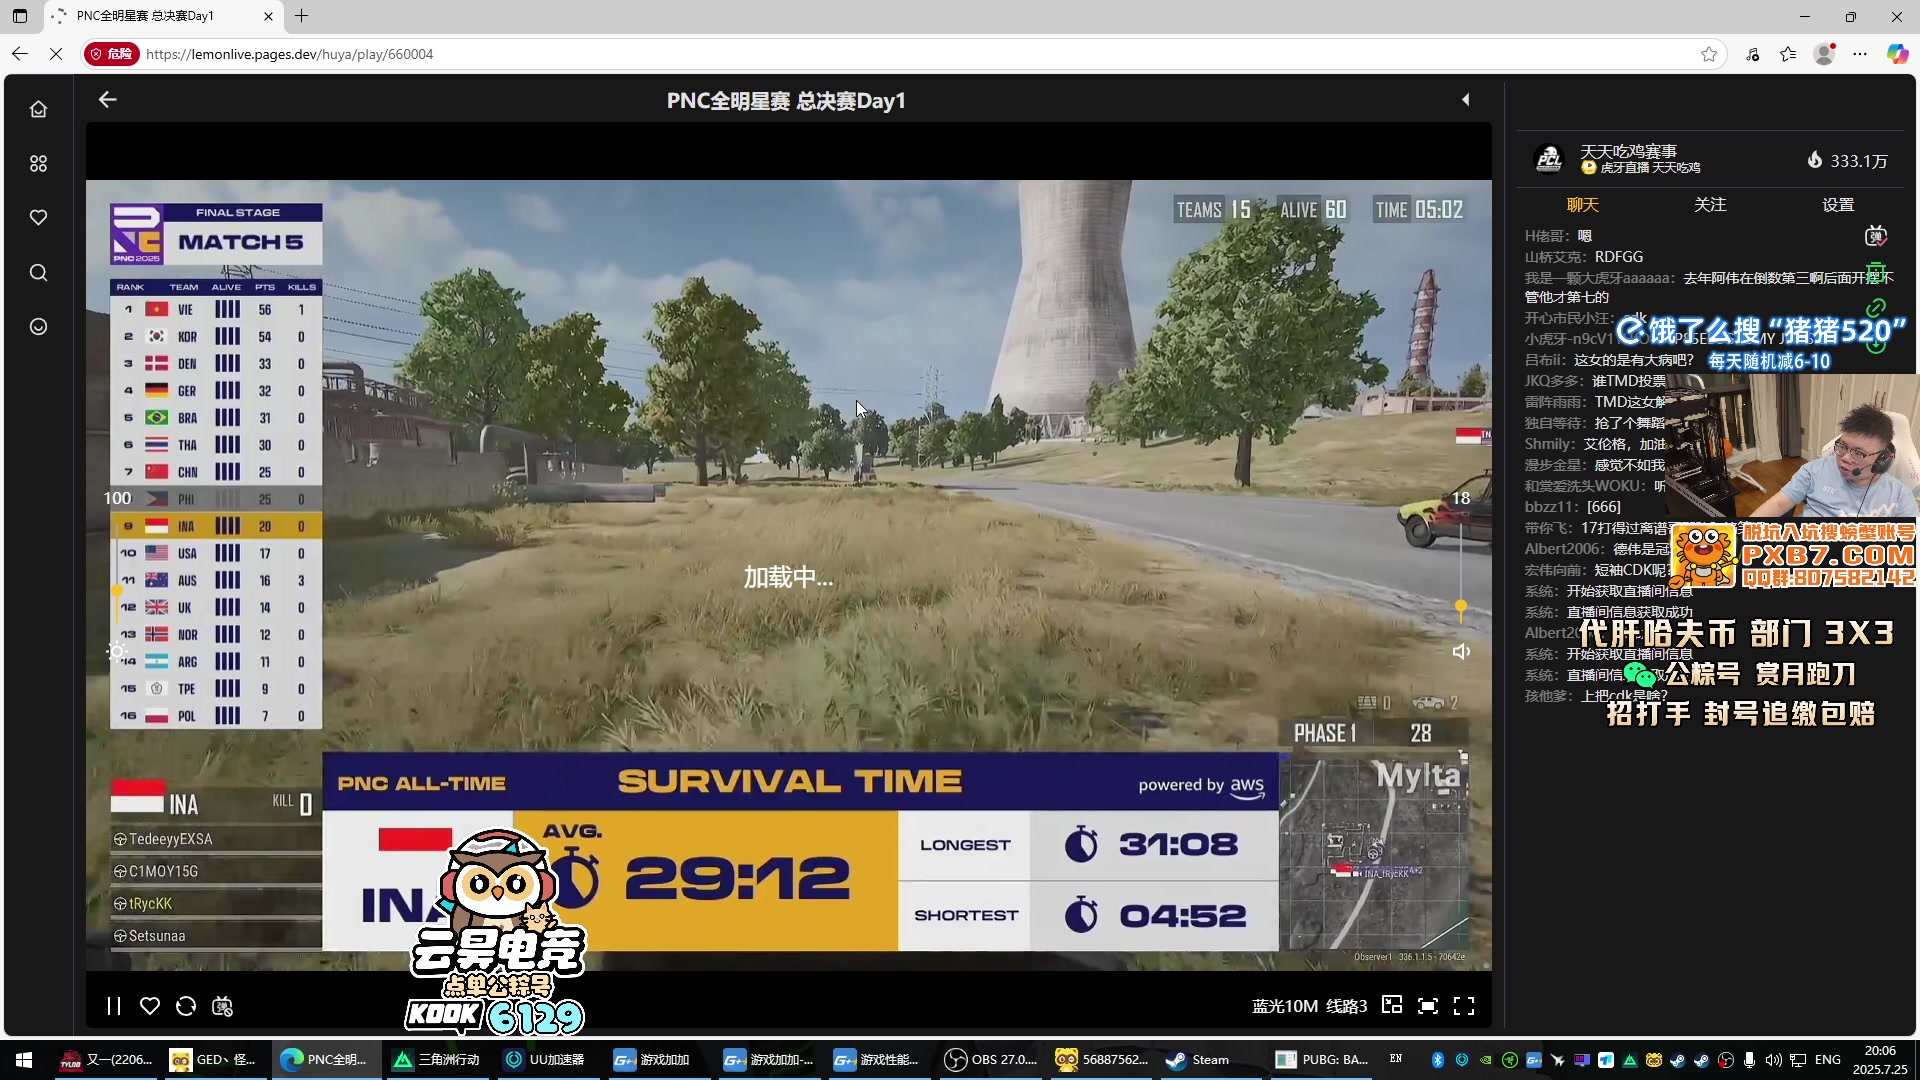
Task: Click the page title PNC全明星赛 总决赛Day1
Action: coord(786,101)
